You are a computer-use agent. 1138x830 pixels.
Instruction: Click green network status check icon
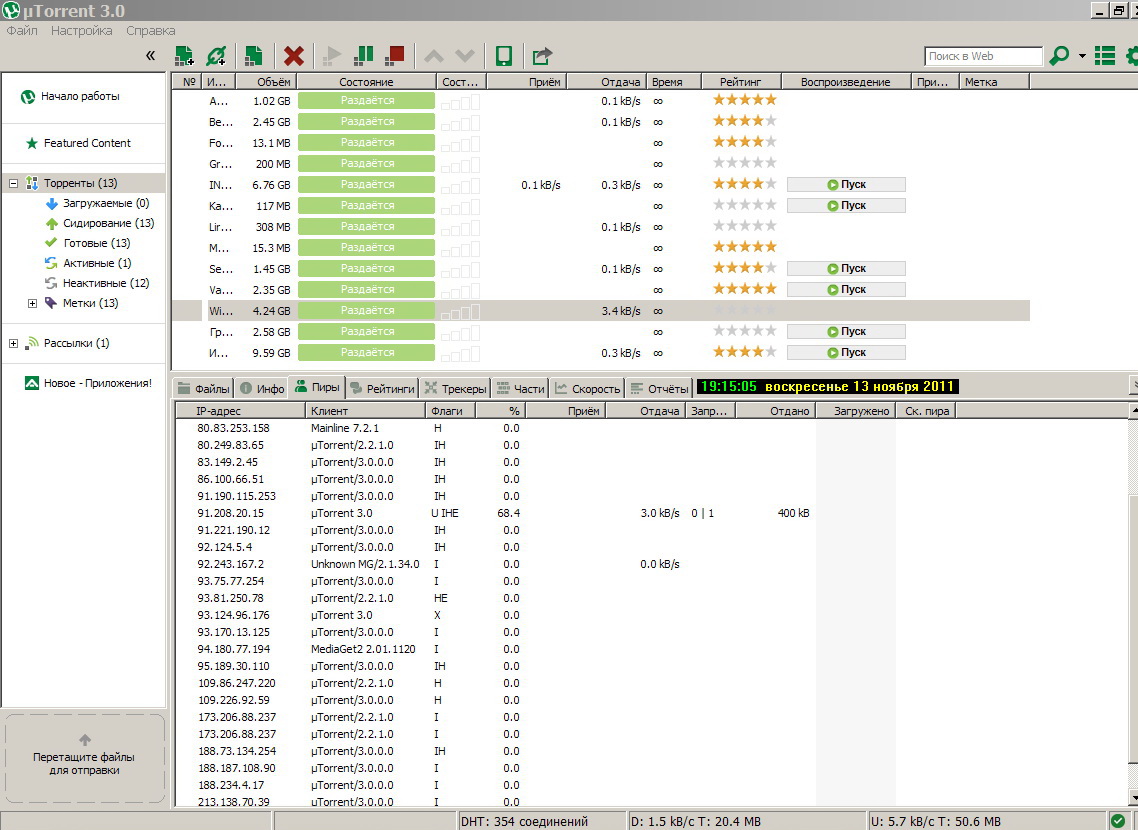1118,821
